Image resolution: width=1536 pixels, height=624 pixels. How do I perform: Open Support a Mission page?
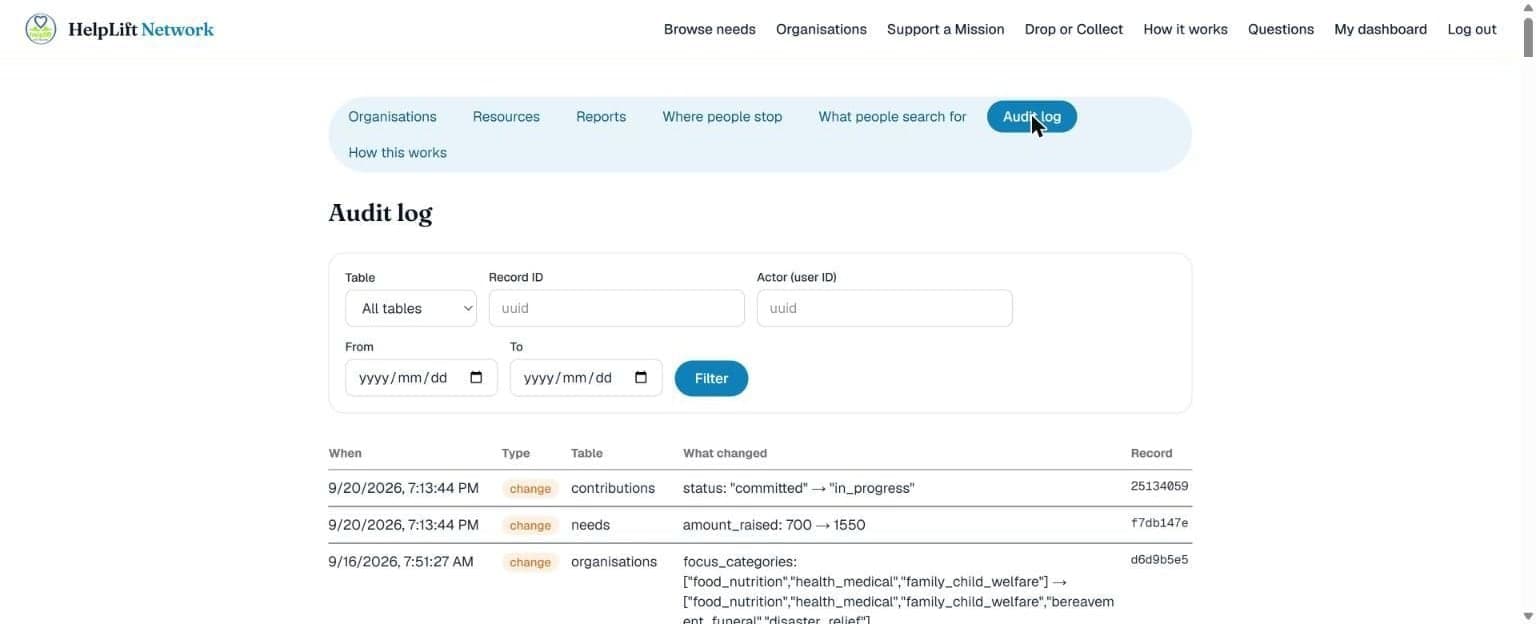946,29
